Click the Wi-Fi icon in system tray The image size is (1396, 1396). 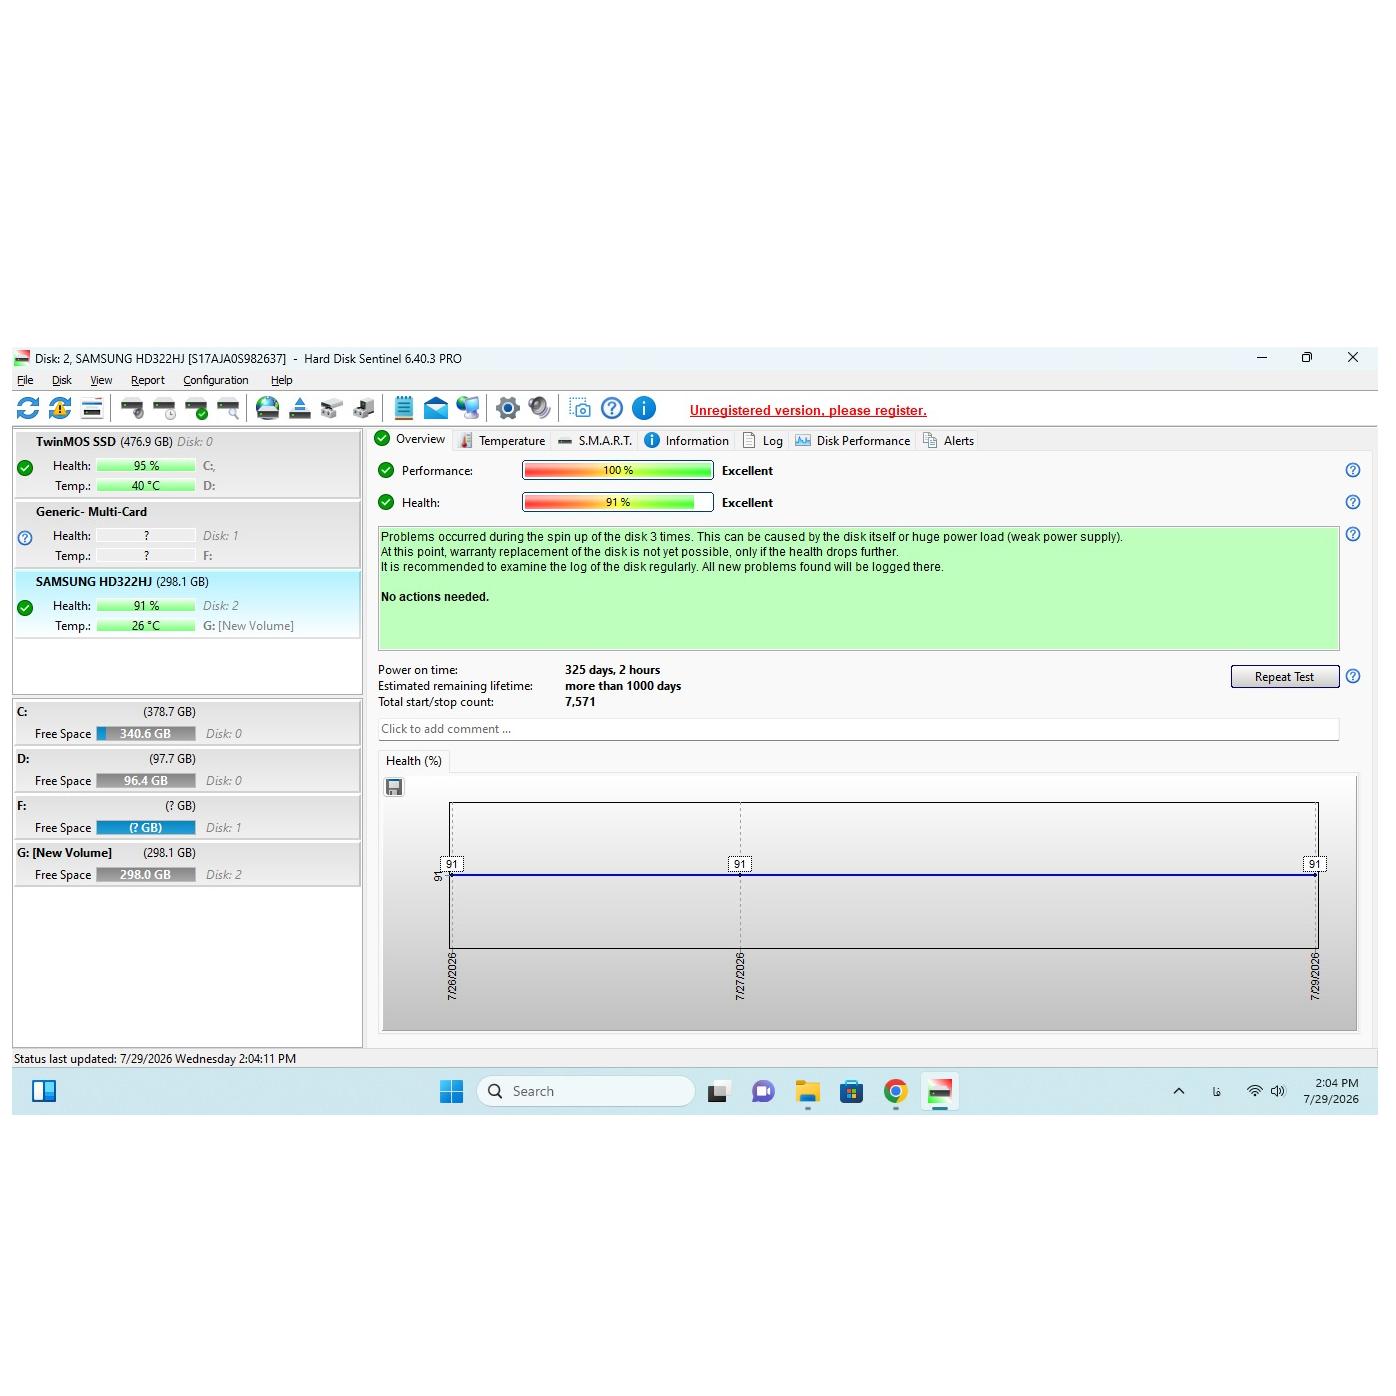click(x=1254, y=1091)
